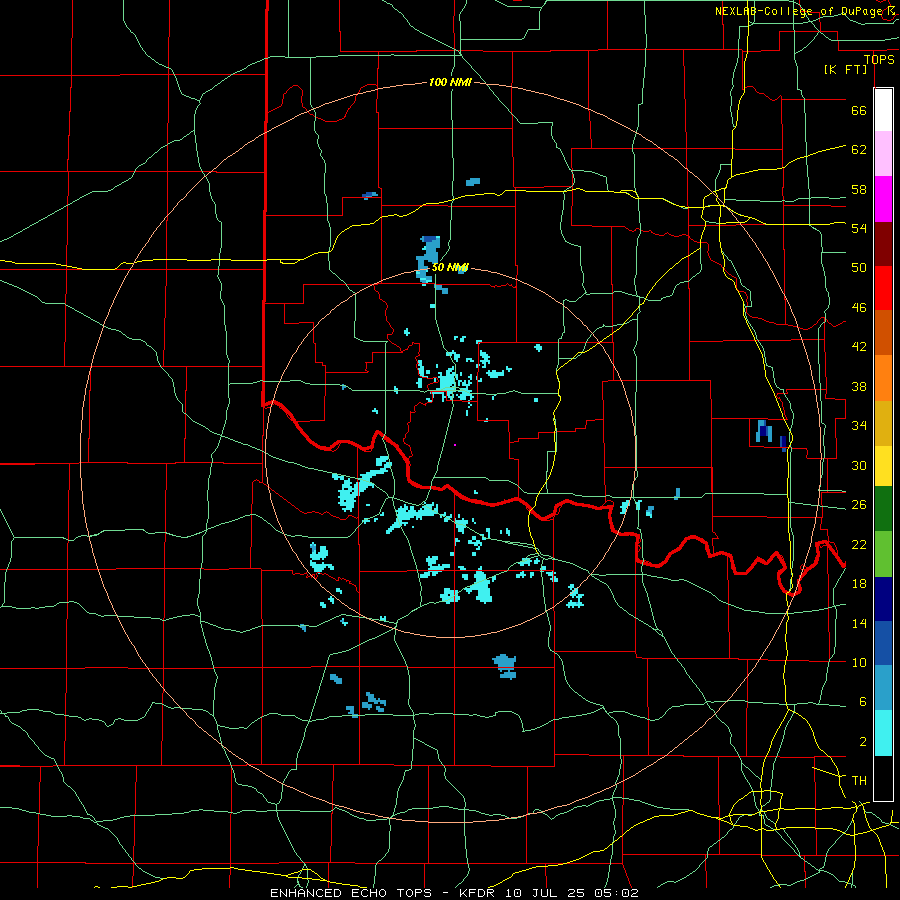Screen dimensions: 900x900
Task: Click the 10 JUL 25 date text
Action: pyautogui.click(x=547, y=893)
